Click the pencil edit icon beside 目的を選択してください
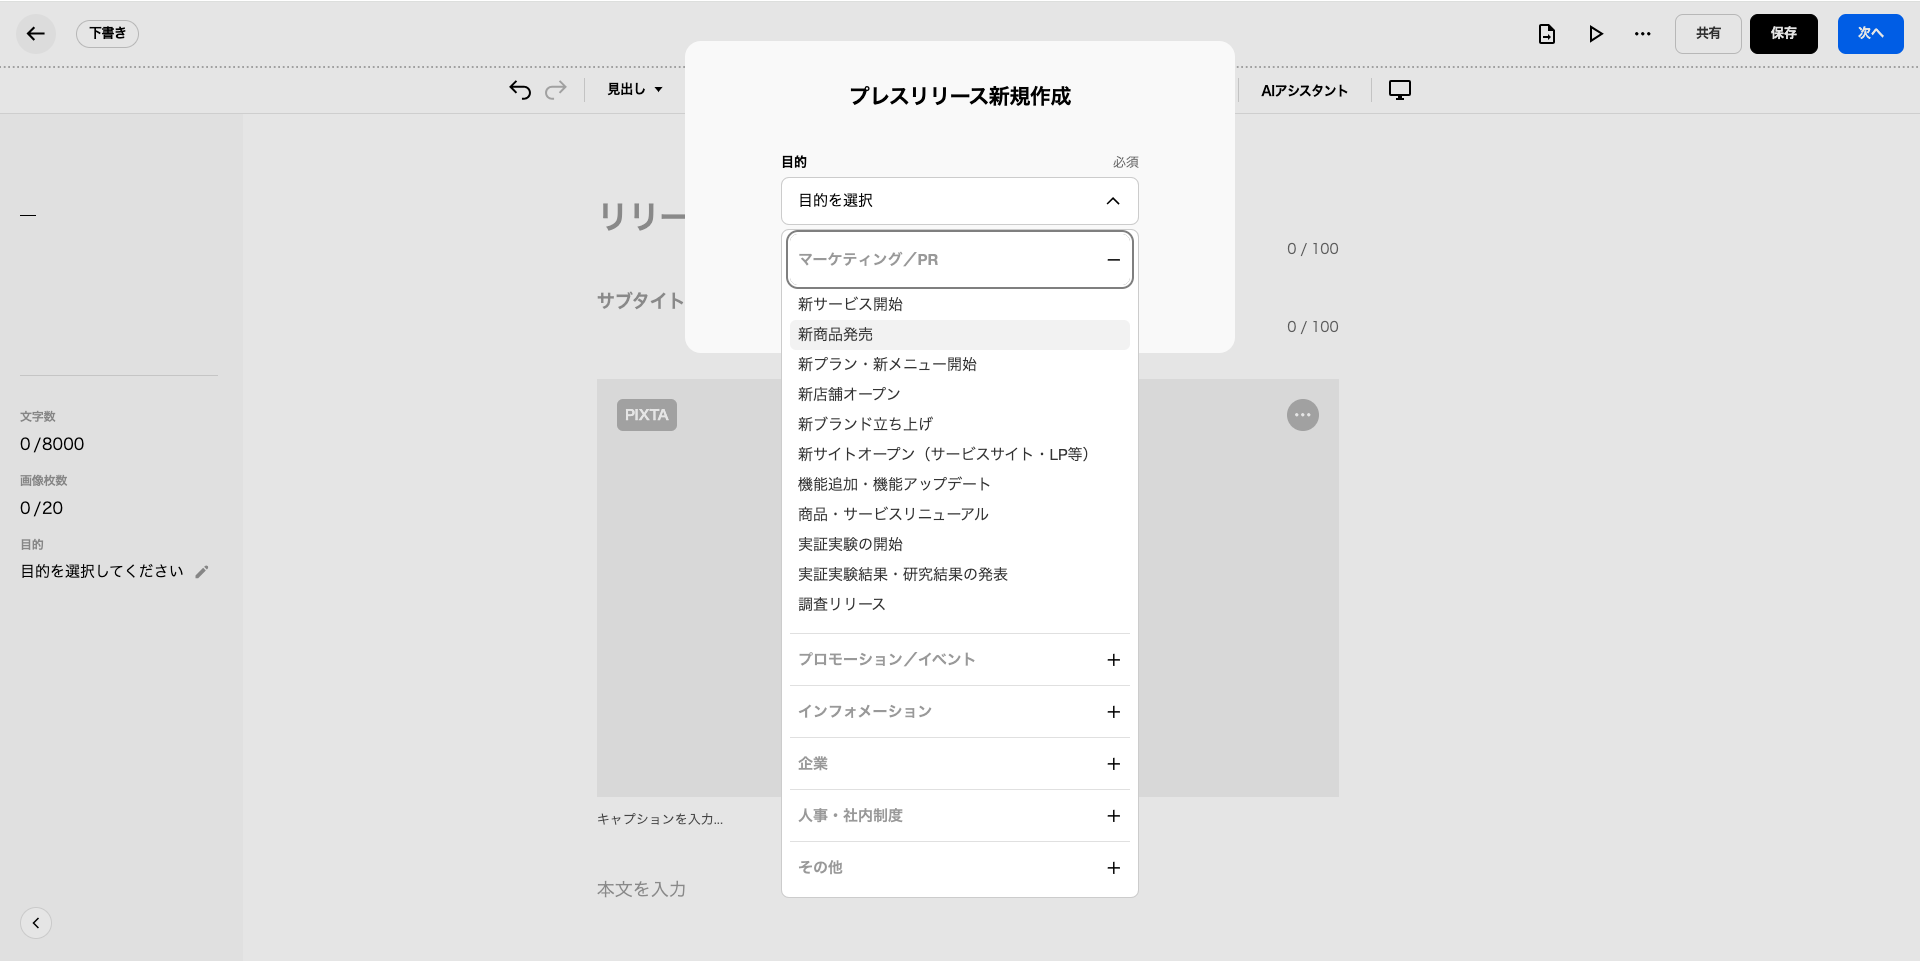 tap(201, 572)
